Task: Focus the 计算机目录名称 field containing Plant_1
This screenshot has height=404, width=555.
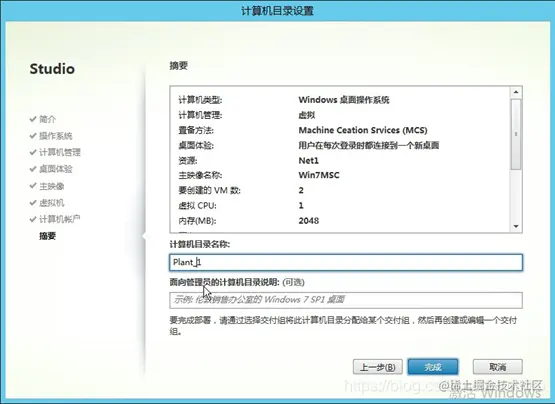Action: (x=346, y=262)
